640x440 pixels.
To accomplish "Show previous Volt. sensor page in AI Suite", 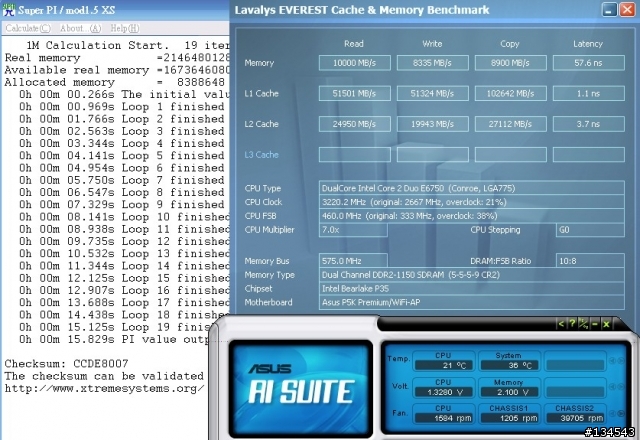I will pyautogui.click(x=612, y=387).
